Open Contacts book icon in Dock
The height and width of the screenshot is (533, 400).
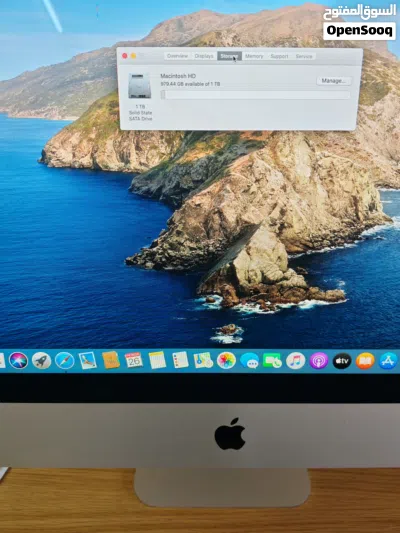[111, 360]
